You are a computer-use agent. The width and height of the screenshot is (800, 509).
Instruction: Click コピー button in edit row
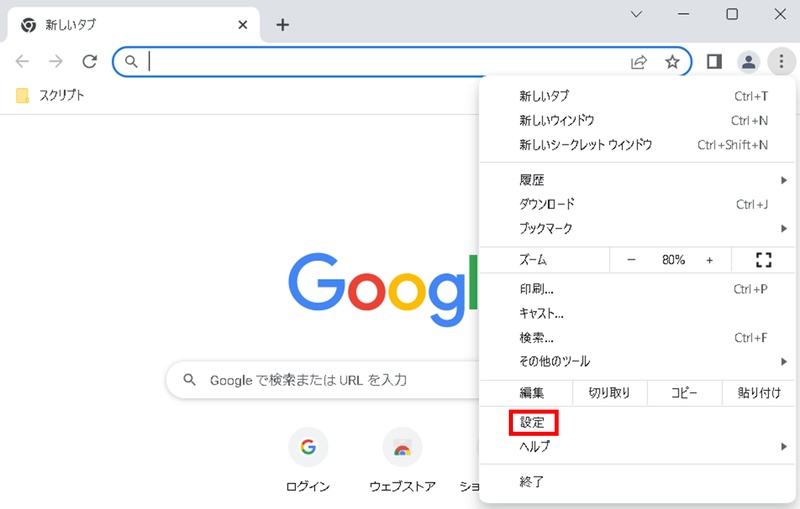[684, 393]
